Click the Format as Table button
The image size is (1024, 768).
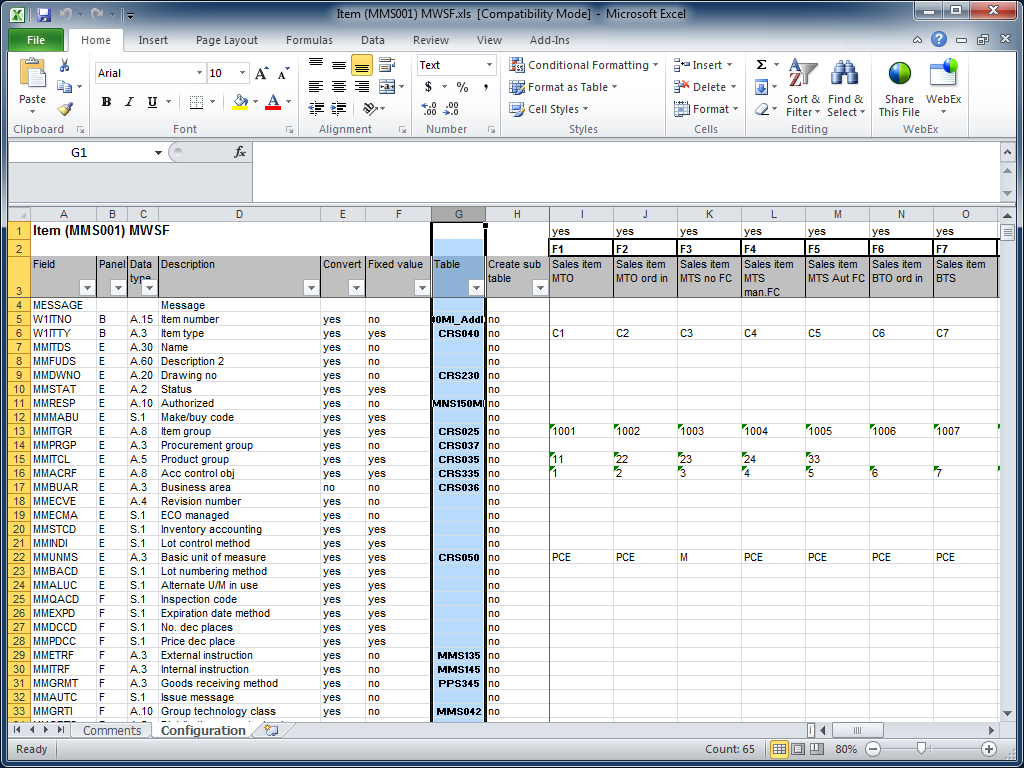point(564,87)
